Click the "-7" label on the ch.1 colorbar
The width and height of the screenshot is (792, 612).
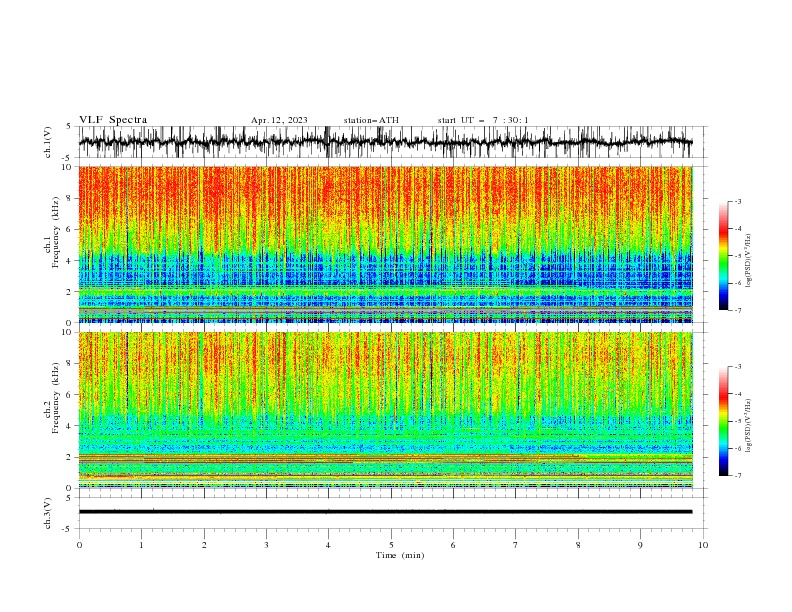[738, 310]
